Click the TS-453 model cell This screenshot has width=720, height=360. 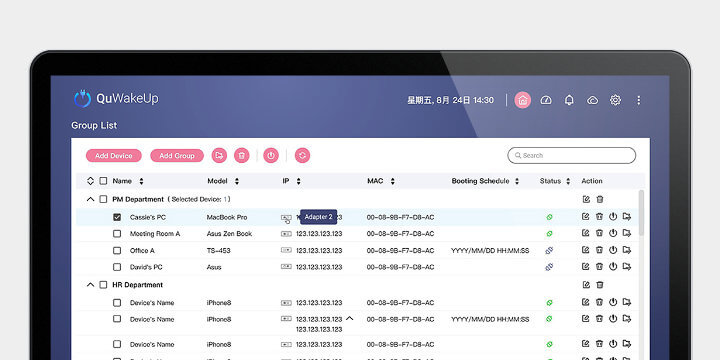click(219, 250)
